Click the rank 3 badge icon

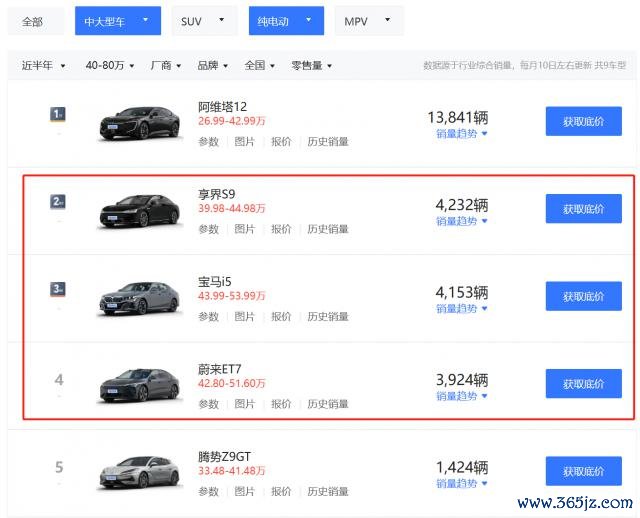coord(58,289)
